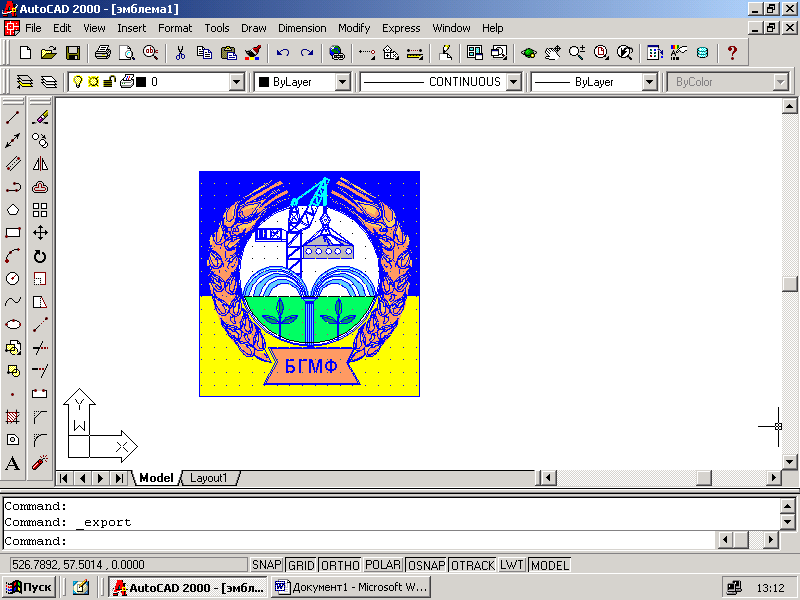Select the Mirror modify tool

40,163
